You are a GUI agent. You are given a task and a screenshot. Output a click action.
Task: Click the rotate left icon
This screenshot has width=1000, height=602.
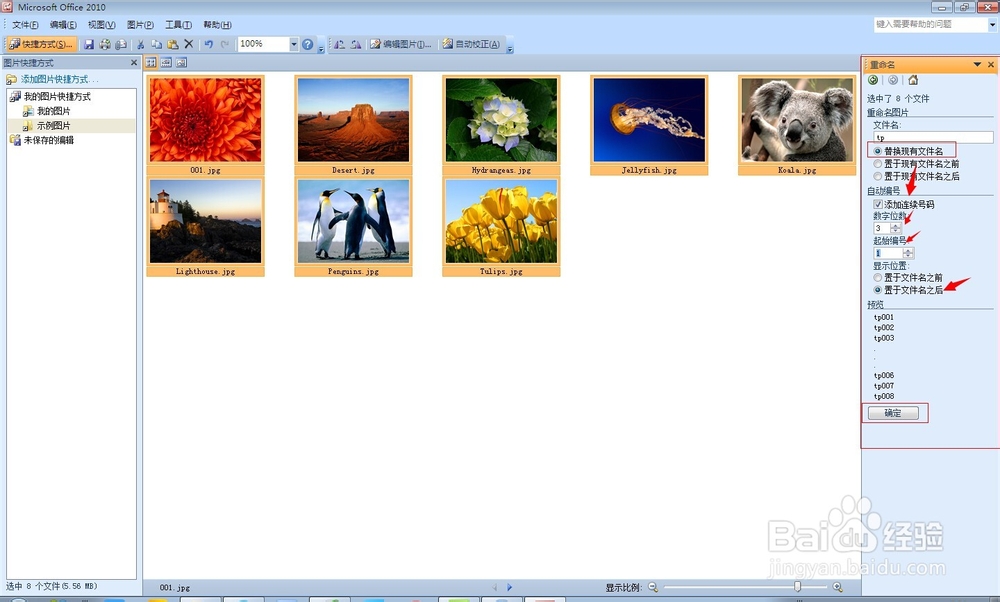point(339,44)
